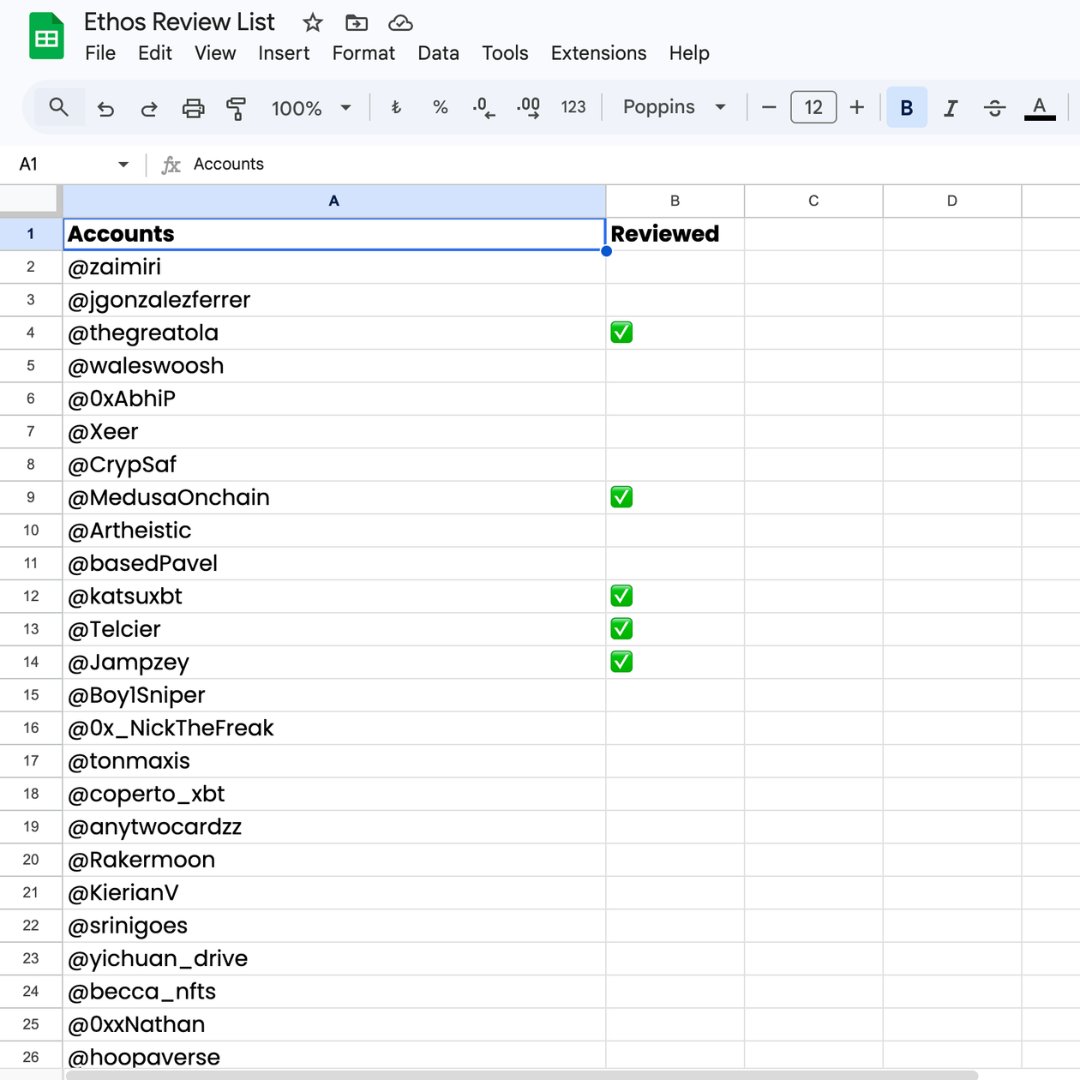Select column D header
Image resolution: width=1080 pixels, height=1080 pixels.
point(952,200)
